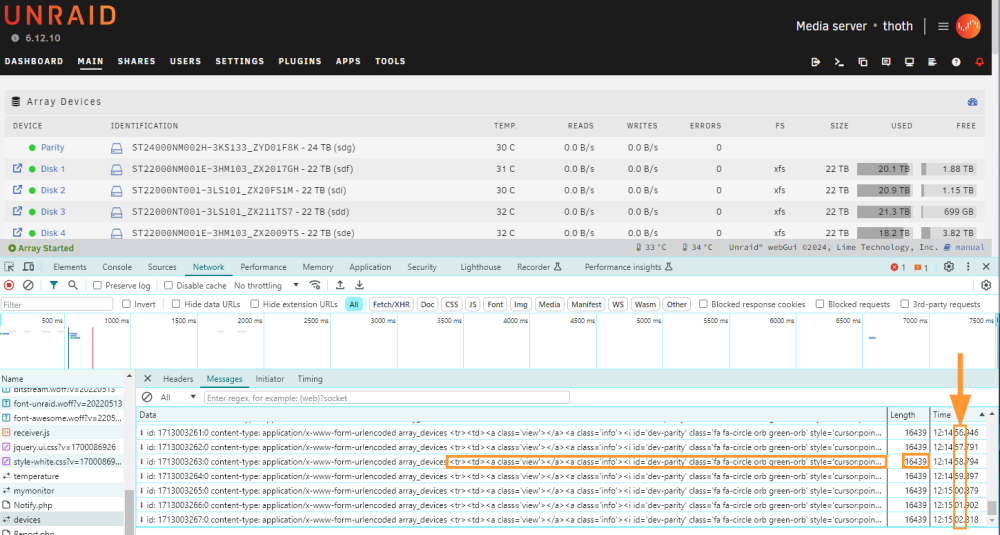Open the No throttling dropdown
Screen dimensions: 1000x535
[x=266, y=285]
